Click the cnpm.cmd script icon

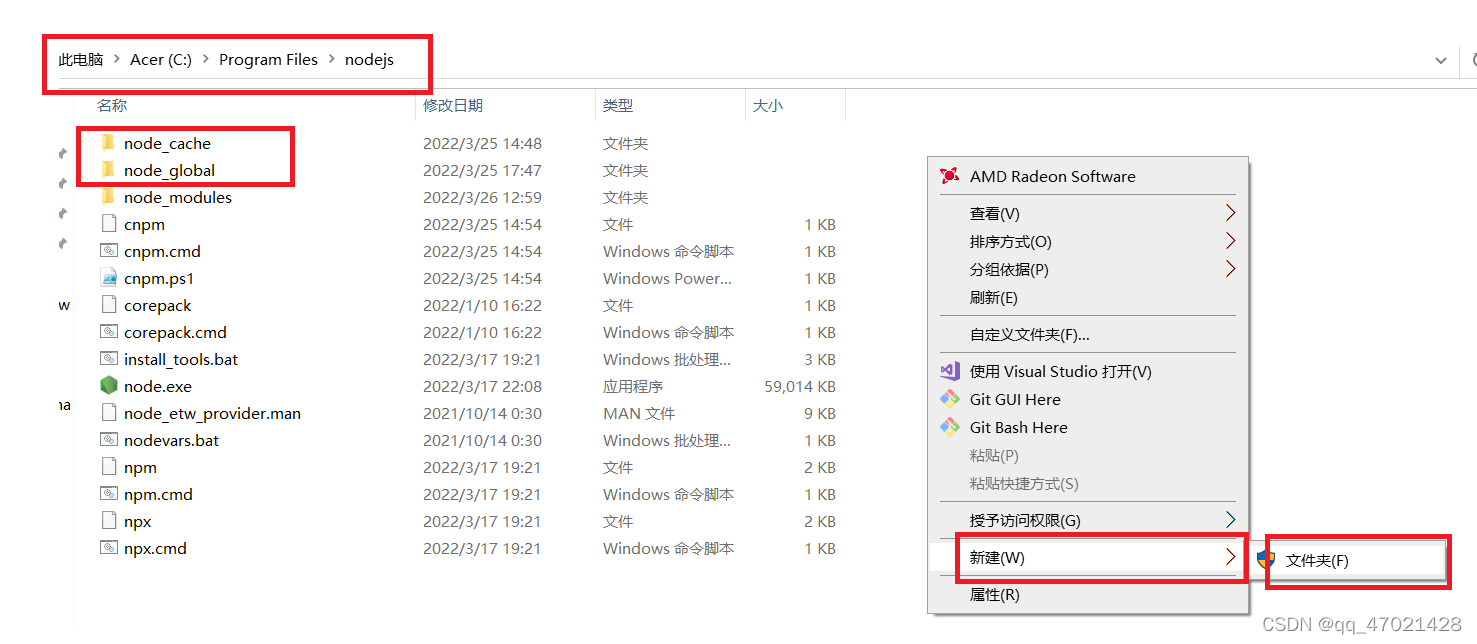point(108,251)
